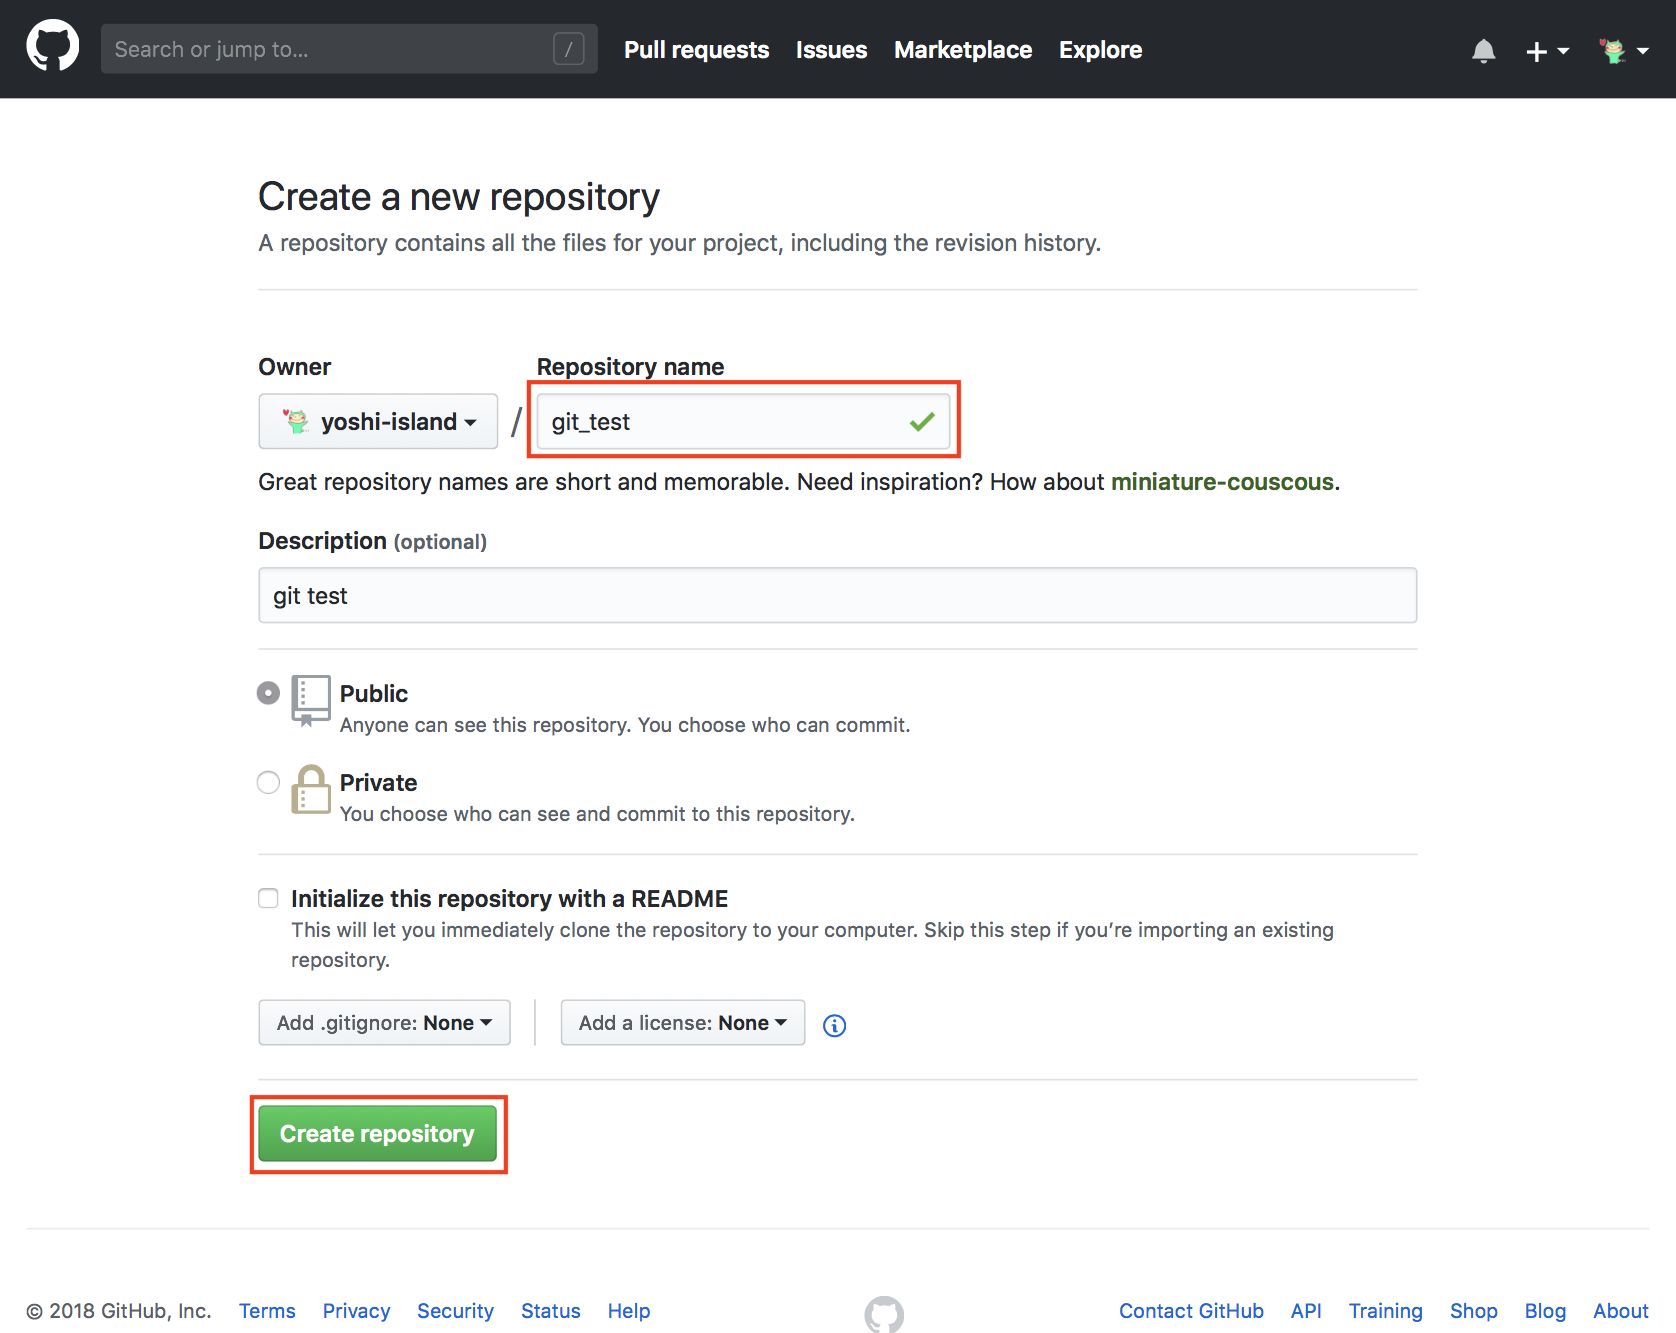Image resolution: width=1676 pixels, height=1333 pixels.
Task: Open the Shop footer link
Action: (x=1473, y=1311)
